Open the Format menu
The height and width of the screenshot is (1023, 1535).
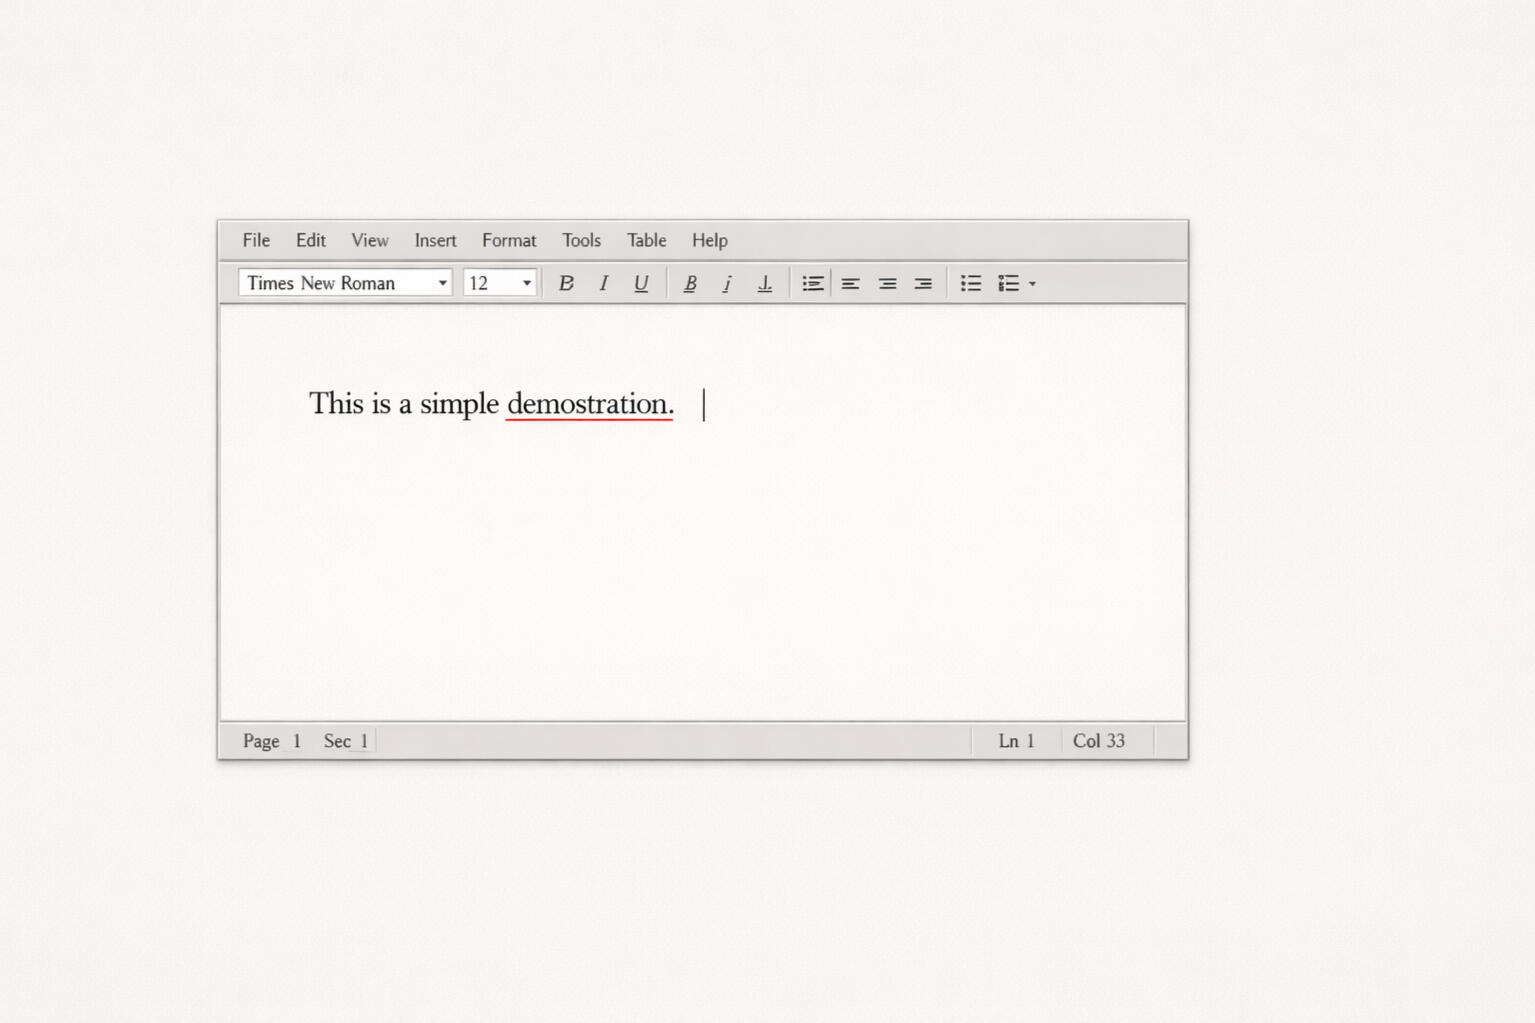click(509, 240)
